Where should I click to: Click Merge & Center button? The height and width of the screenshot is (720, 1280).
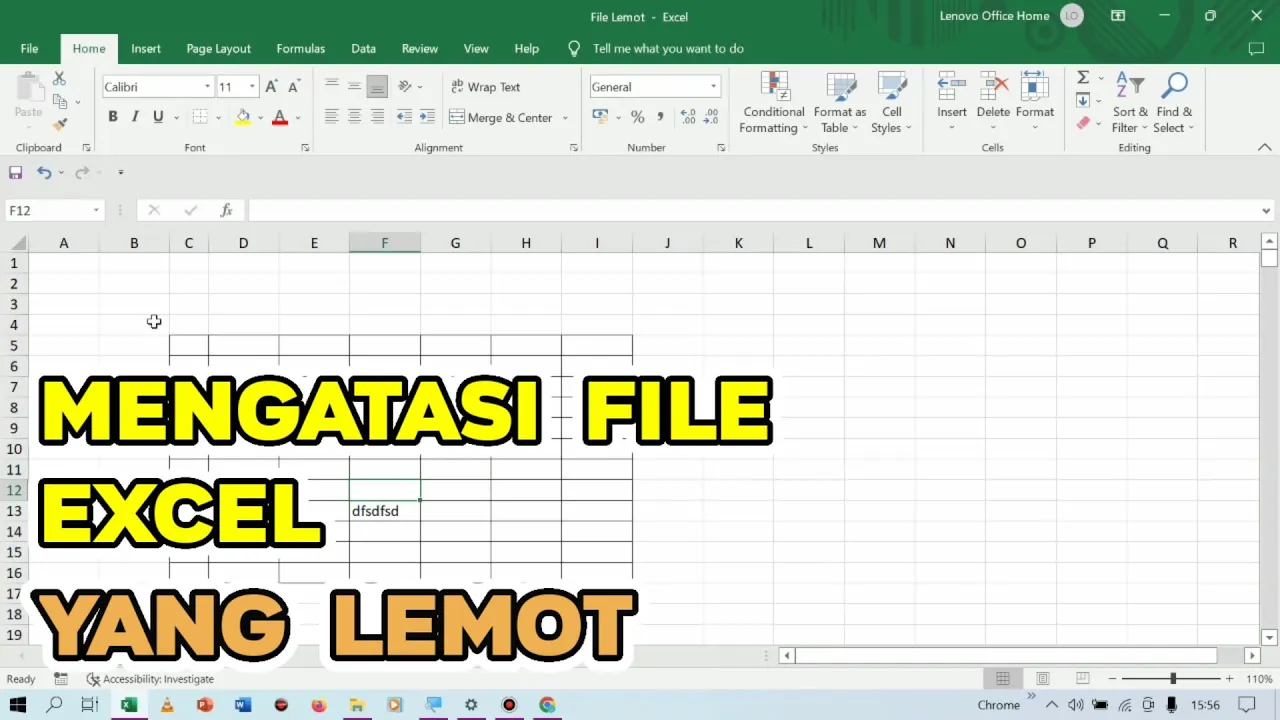(501, 118)
